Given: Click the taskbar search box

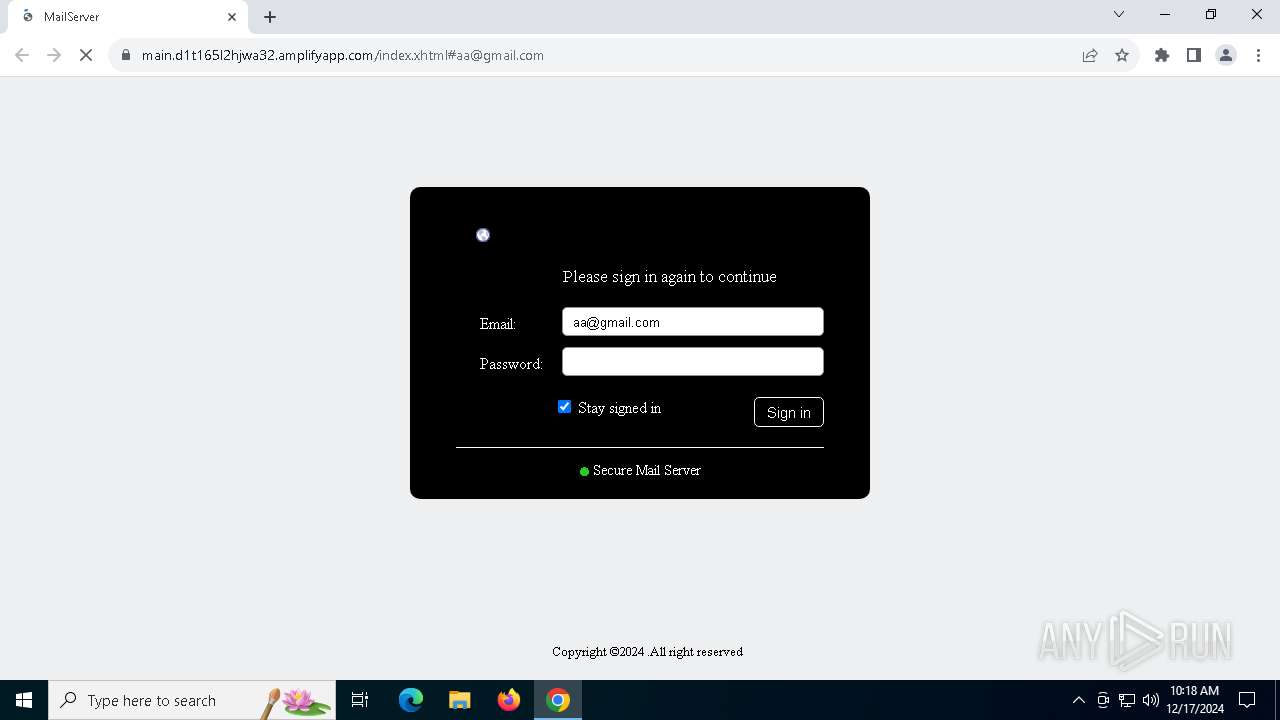Looking at the screenshot, I should (192, 700).
